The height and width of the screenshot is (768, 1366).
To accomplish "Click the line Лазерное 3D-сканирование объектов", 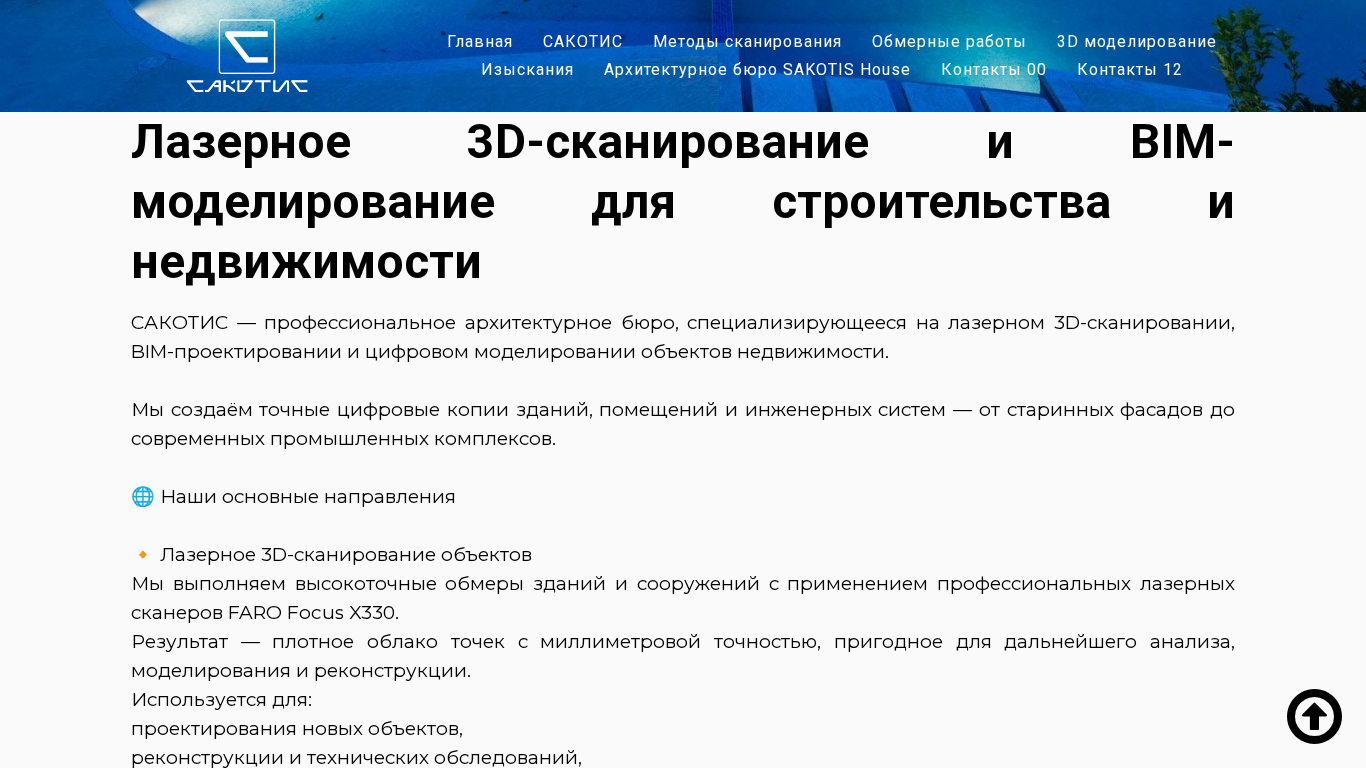I will pyautogui.click(x=346, y=555).
